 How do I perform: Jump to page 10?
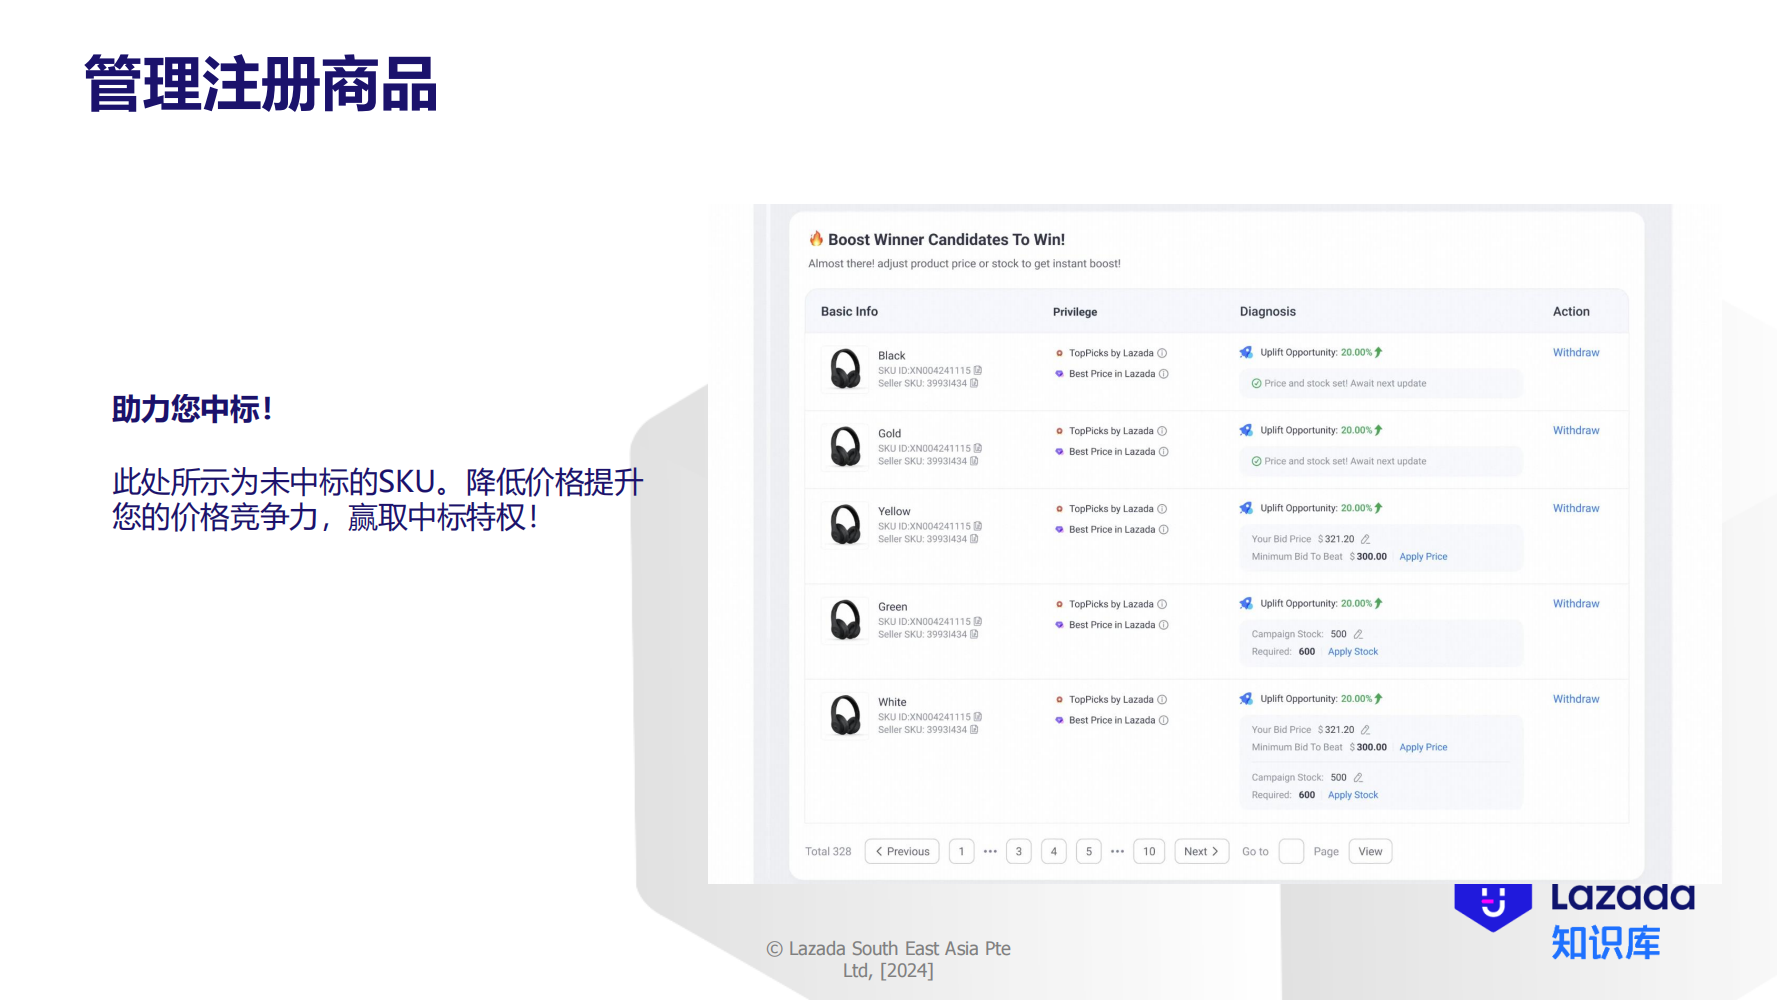click(1149, 852)
